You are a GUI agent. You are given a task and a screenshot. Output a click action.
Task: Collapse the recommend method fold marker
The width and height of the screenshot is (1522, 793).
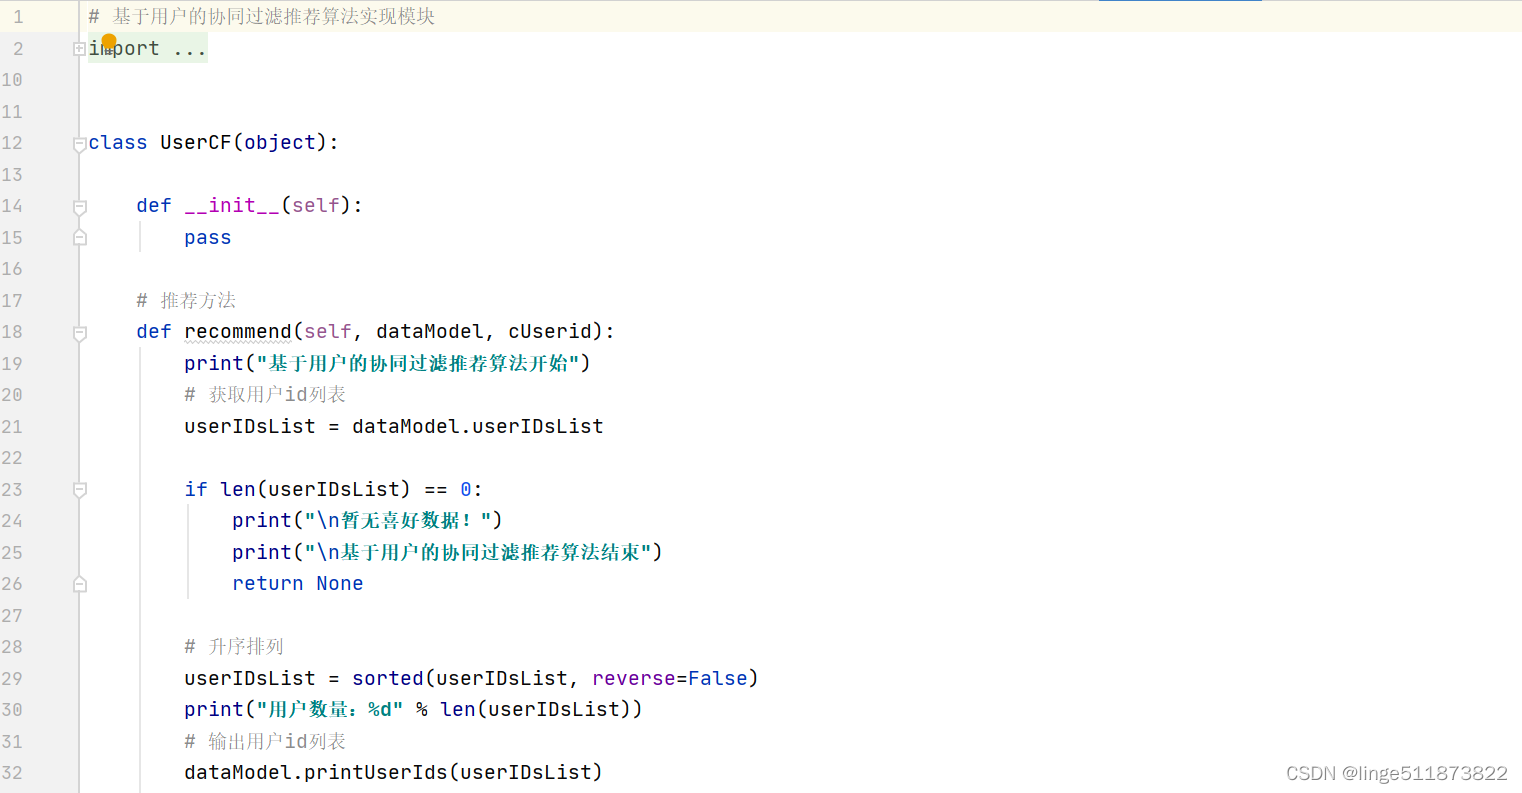coord(80,333)
